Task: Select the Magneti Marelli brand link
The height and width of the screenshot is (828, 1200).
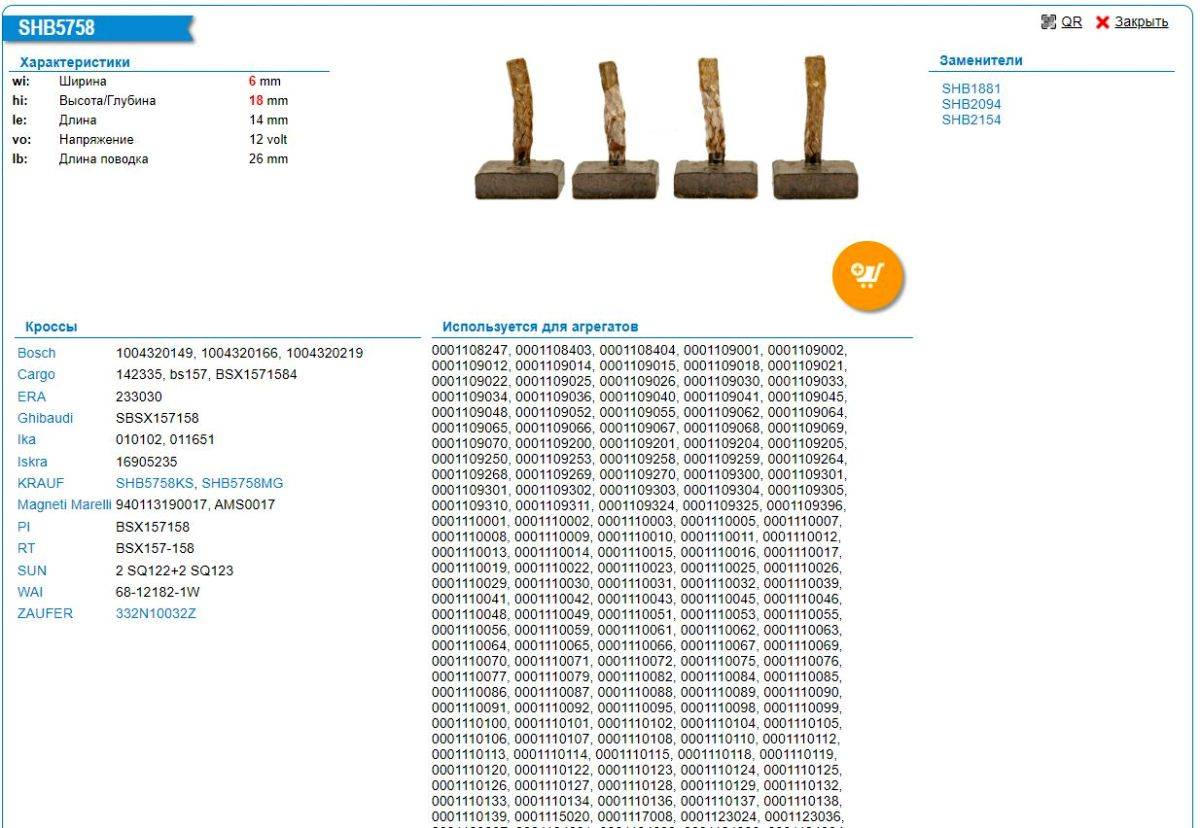Action: [x=64, y=505]
